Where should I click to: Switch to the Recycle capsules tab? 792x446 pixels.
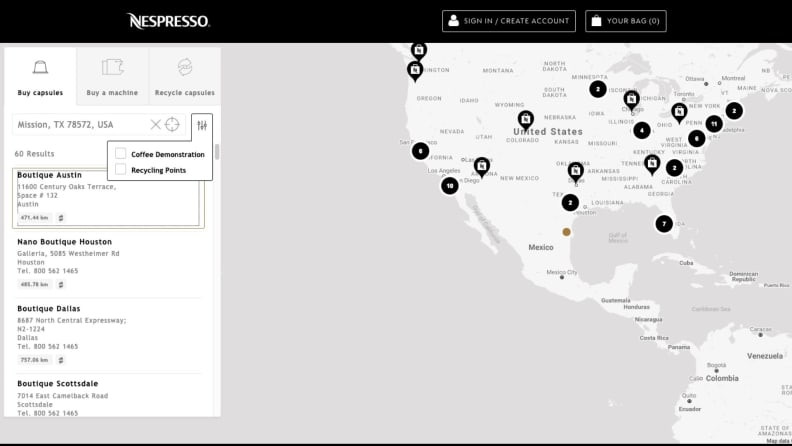(185, 77)
